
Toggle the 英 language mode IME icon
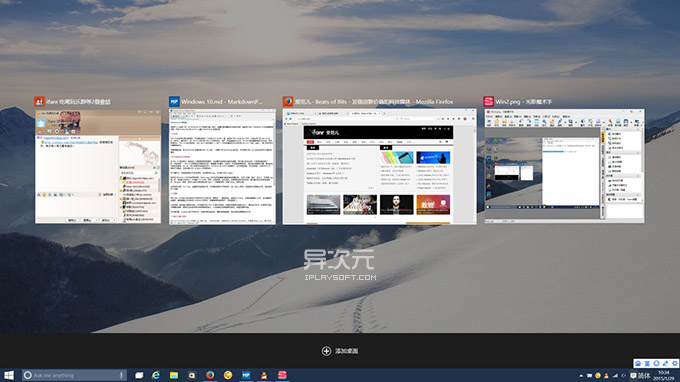[647, 363]
